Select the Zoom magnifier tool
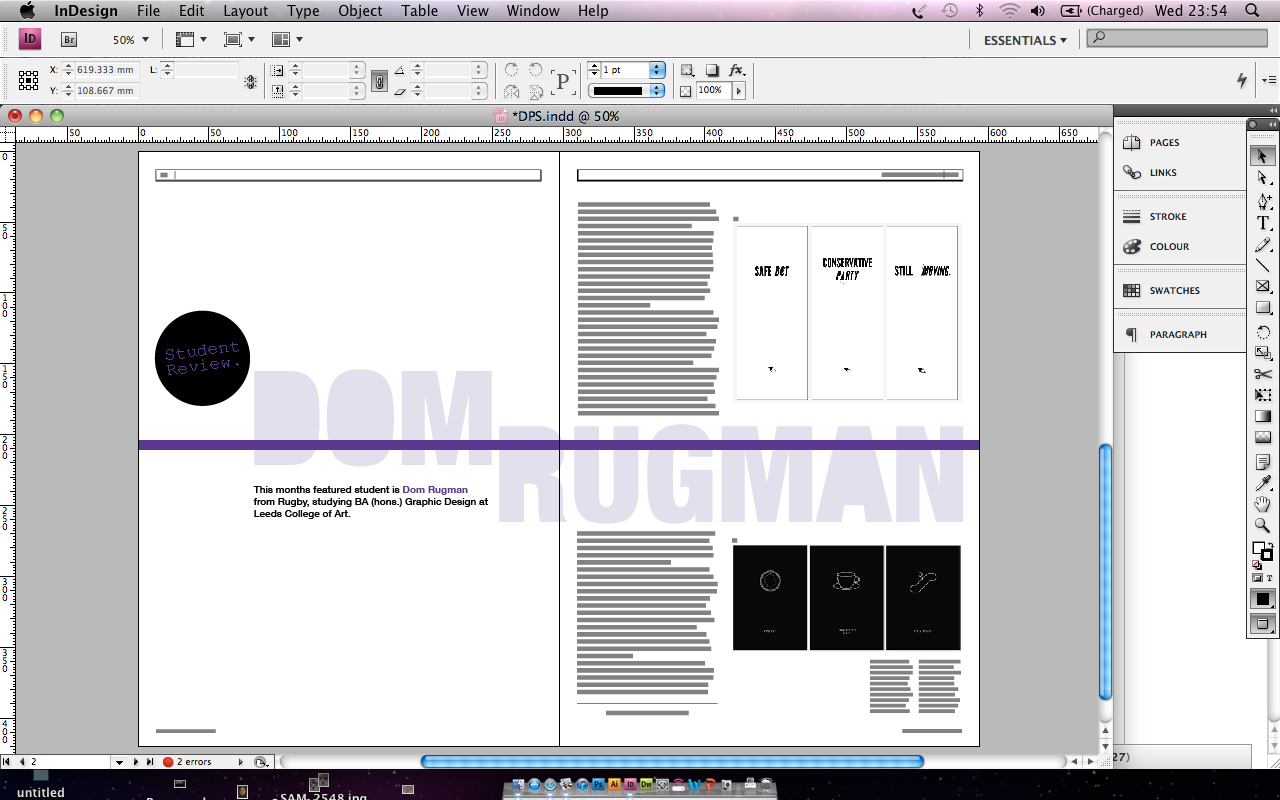 click(1262, 525)
